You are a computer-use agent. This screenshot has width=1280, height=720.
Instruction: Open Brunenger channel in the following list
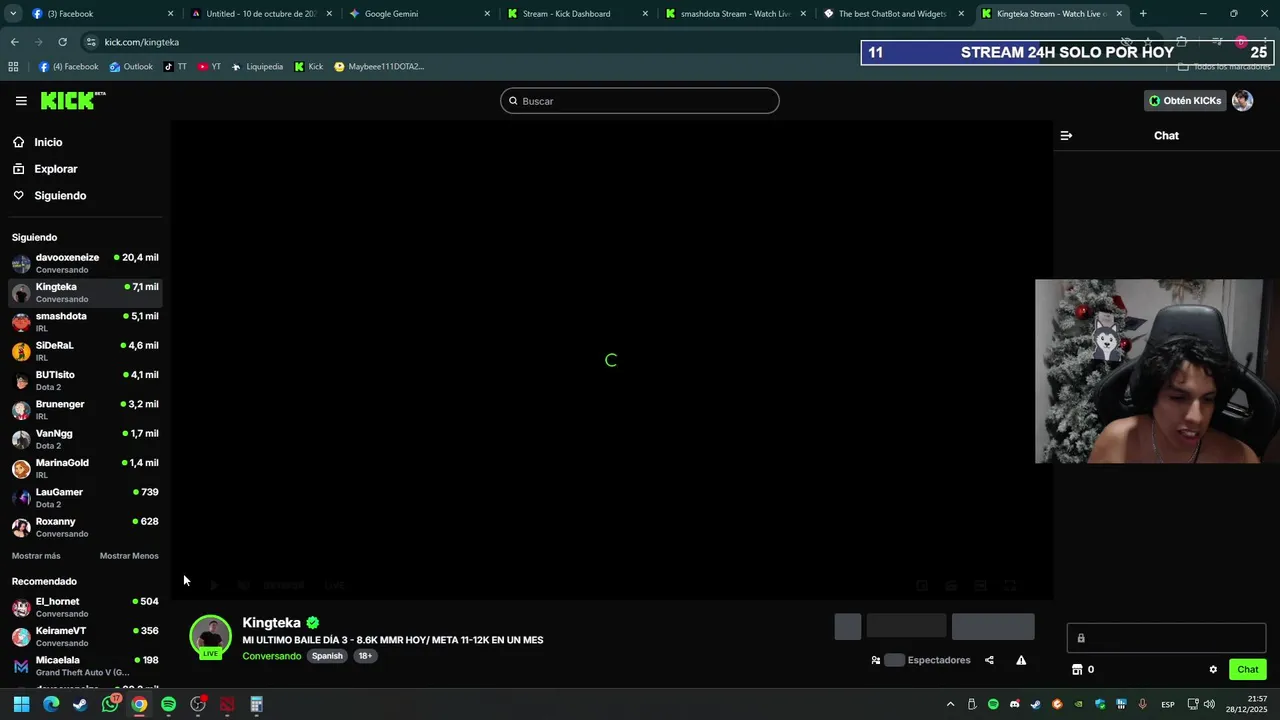click(85, 410)
